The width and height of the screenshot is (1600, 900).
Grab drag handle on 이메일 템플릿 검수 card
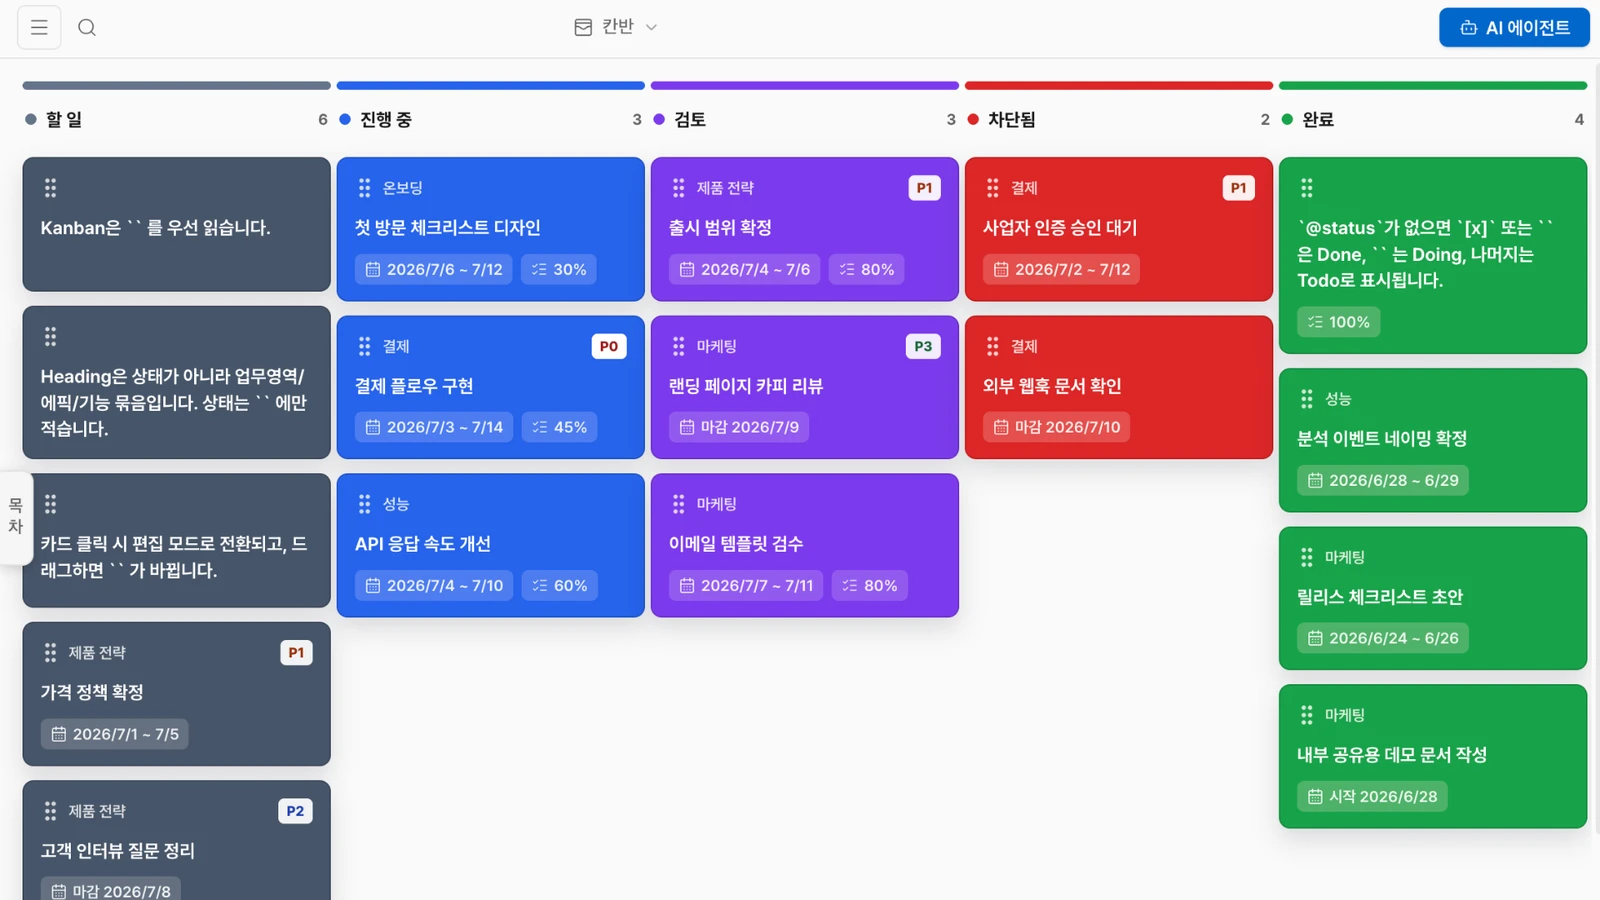[x=679, y=504]
